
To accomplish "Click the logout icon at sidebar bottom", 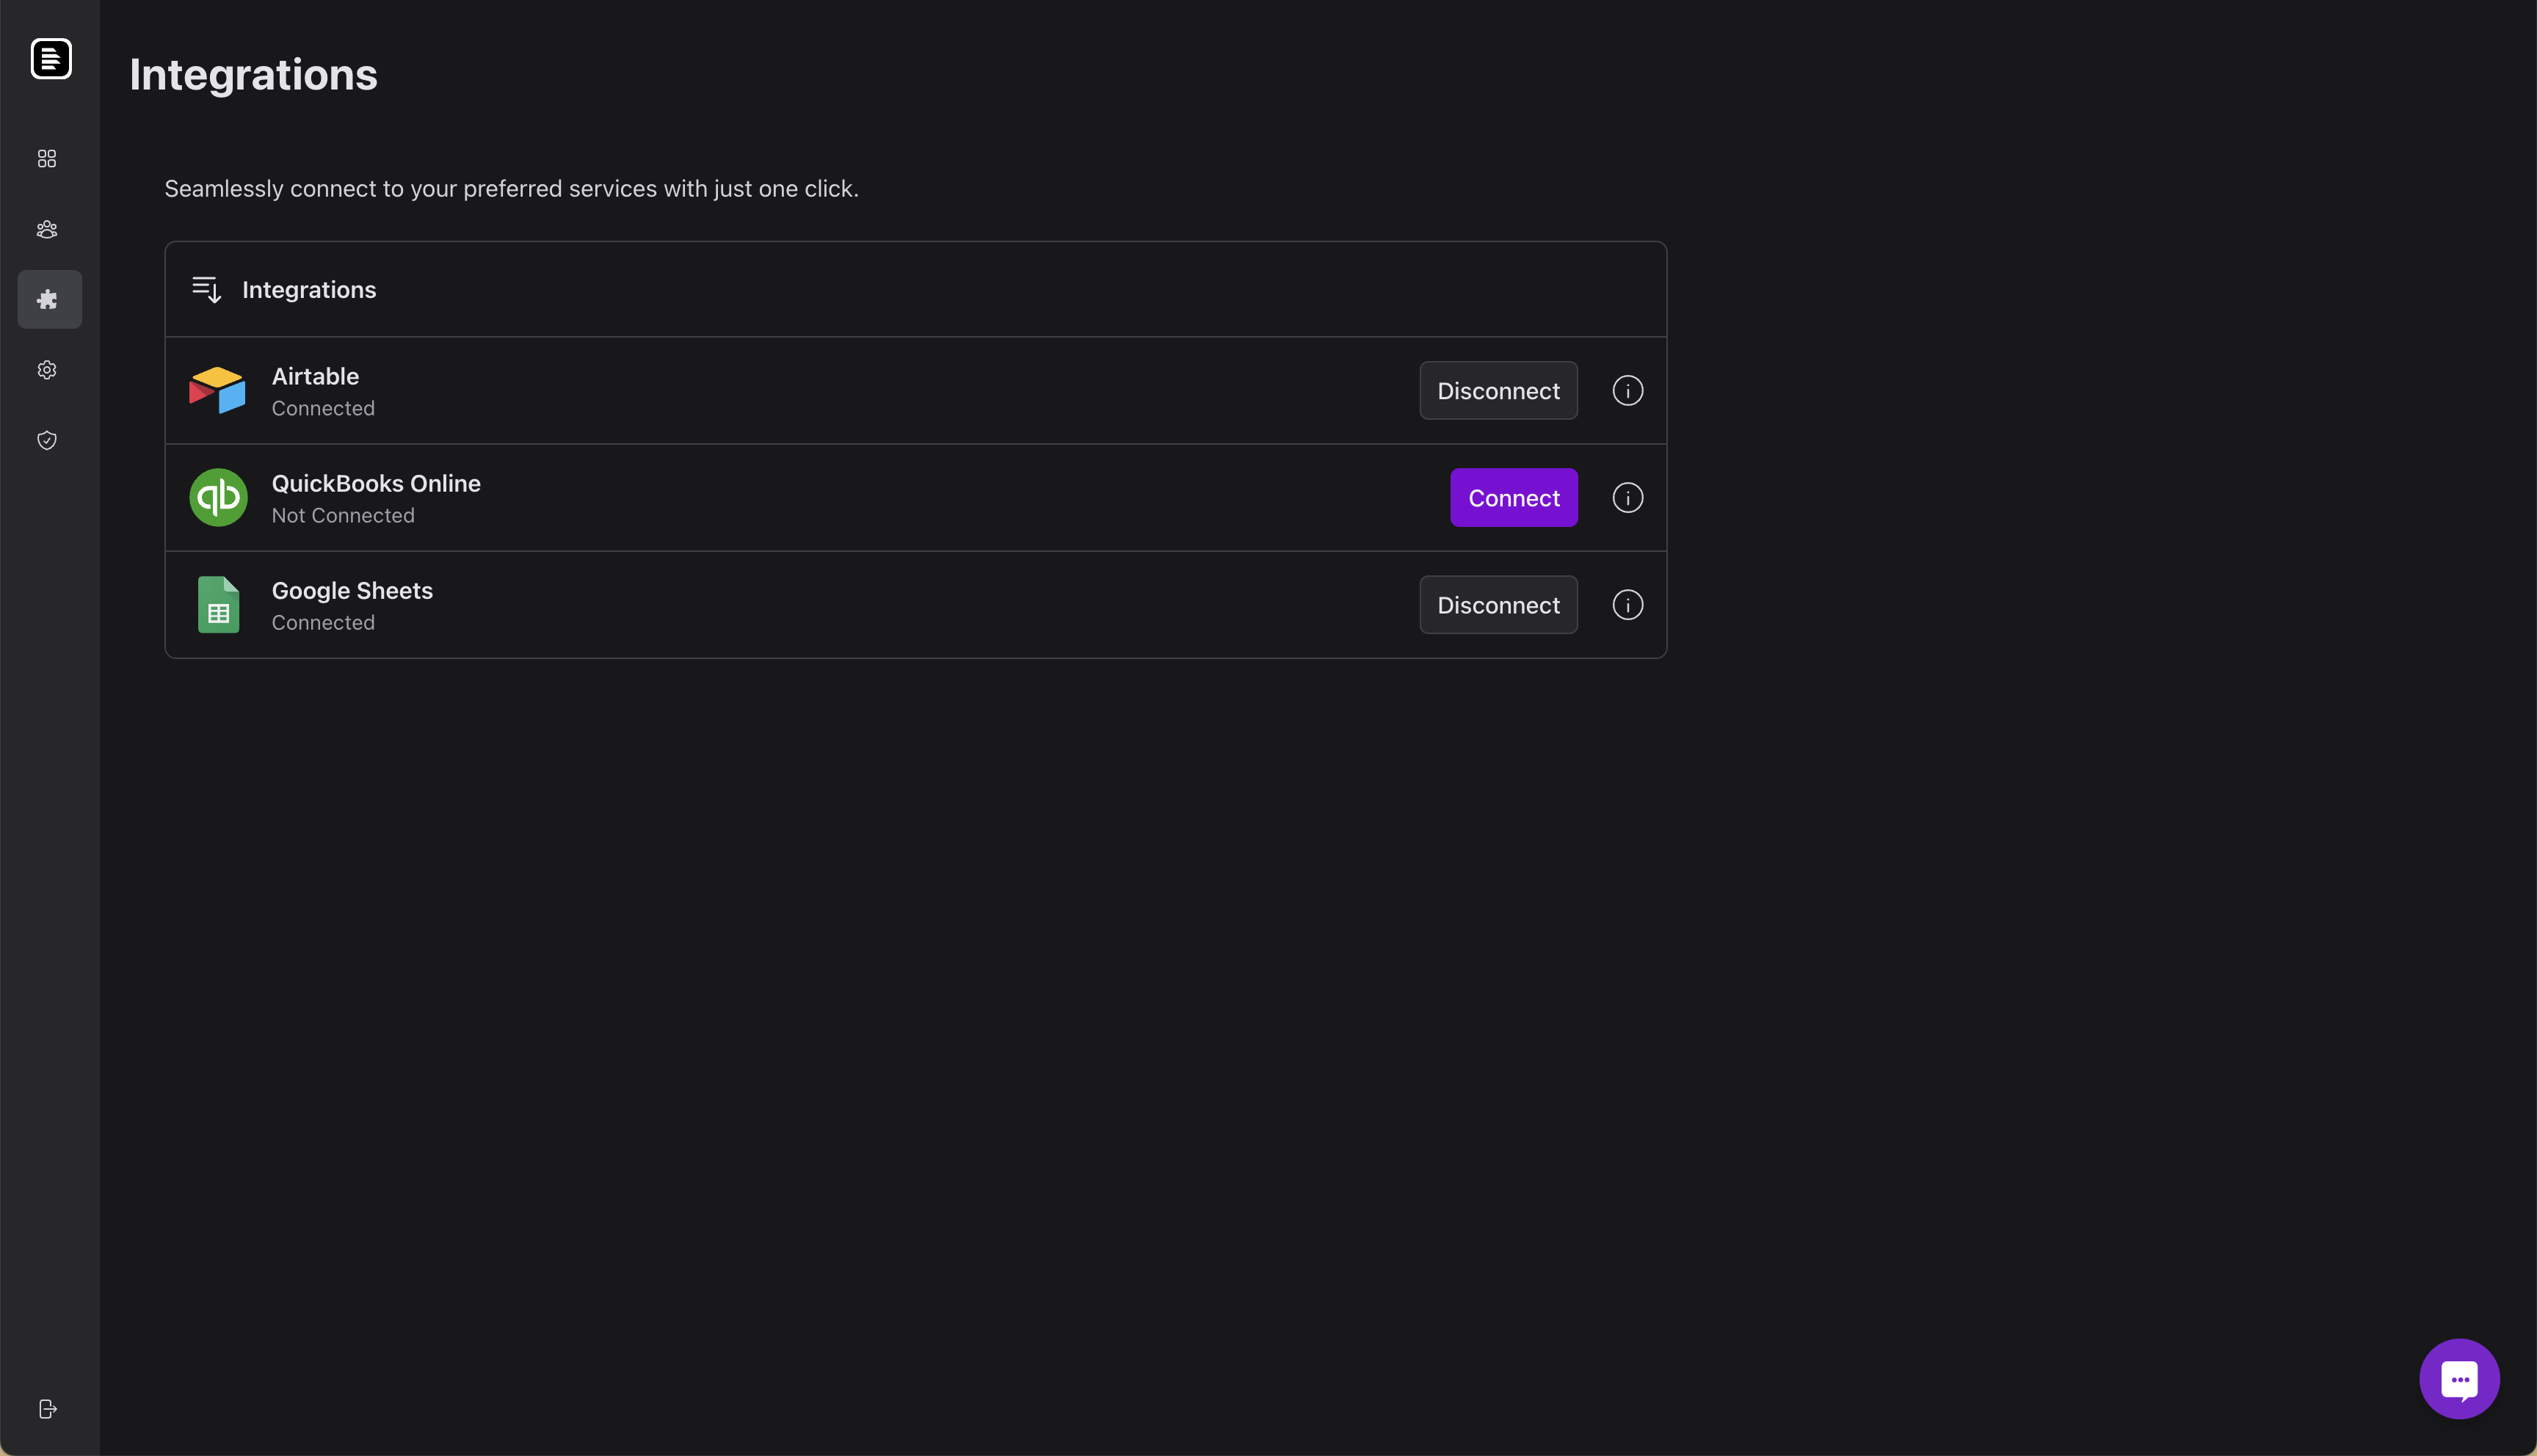I will pos(47,1409).
